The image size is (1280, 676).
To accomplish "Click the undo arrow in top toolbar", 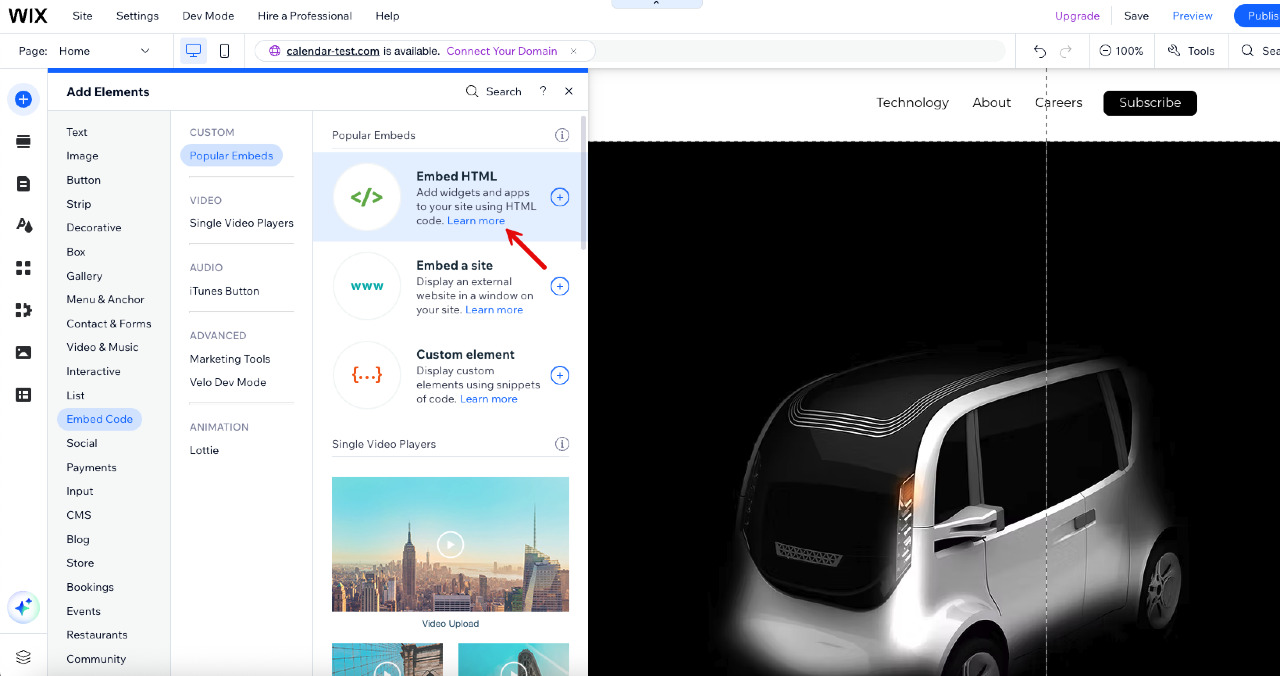I will (1040, 51).
